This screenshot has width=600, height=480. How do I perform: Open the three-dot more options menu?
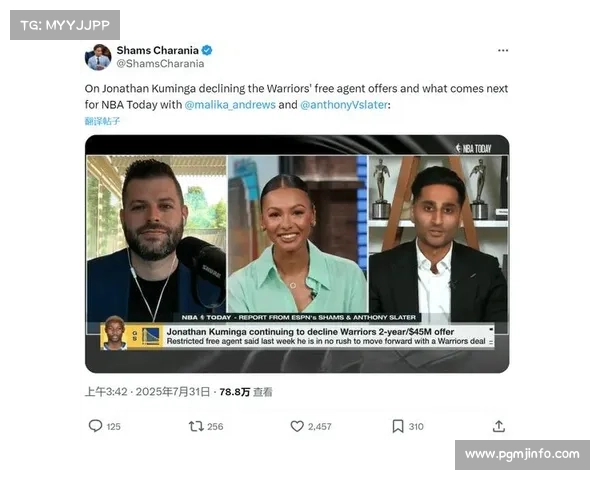[503, 50]
